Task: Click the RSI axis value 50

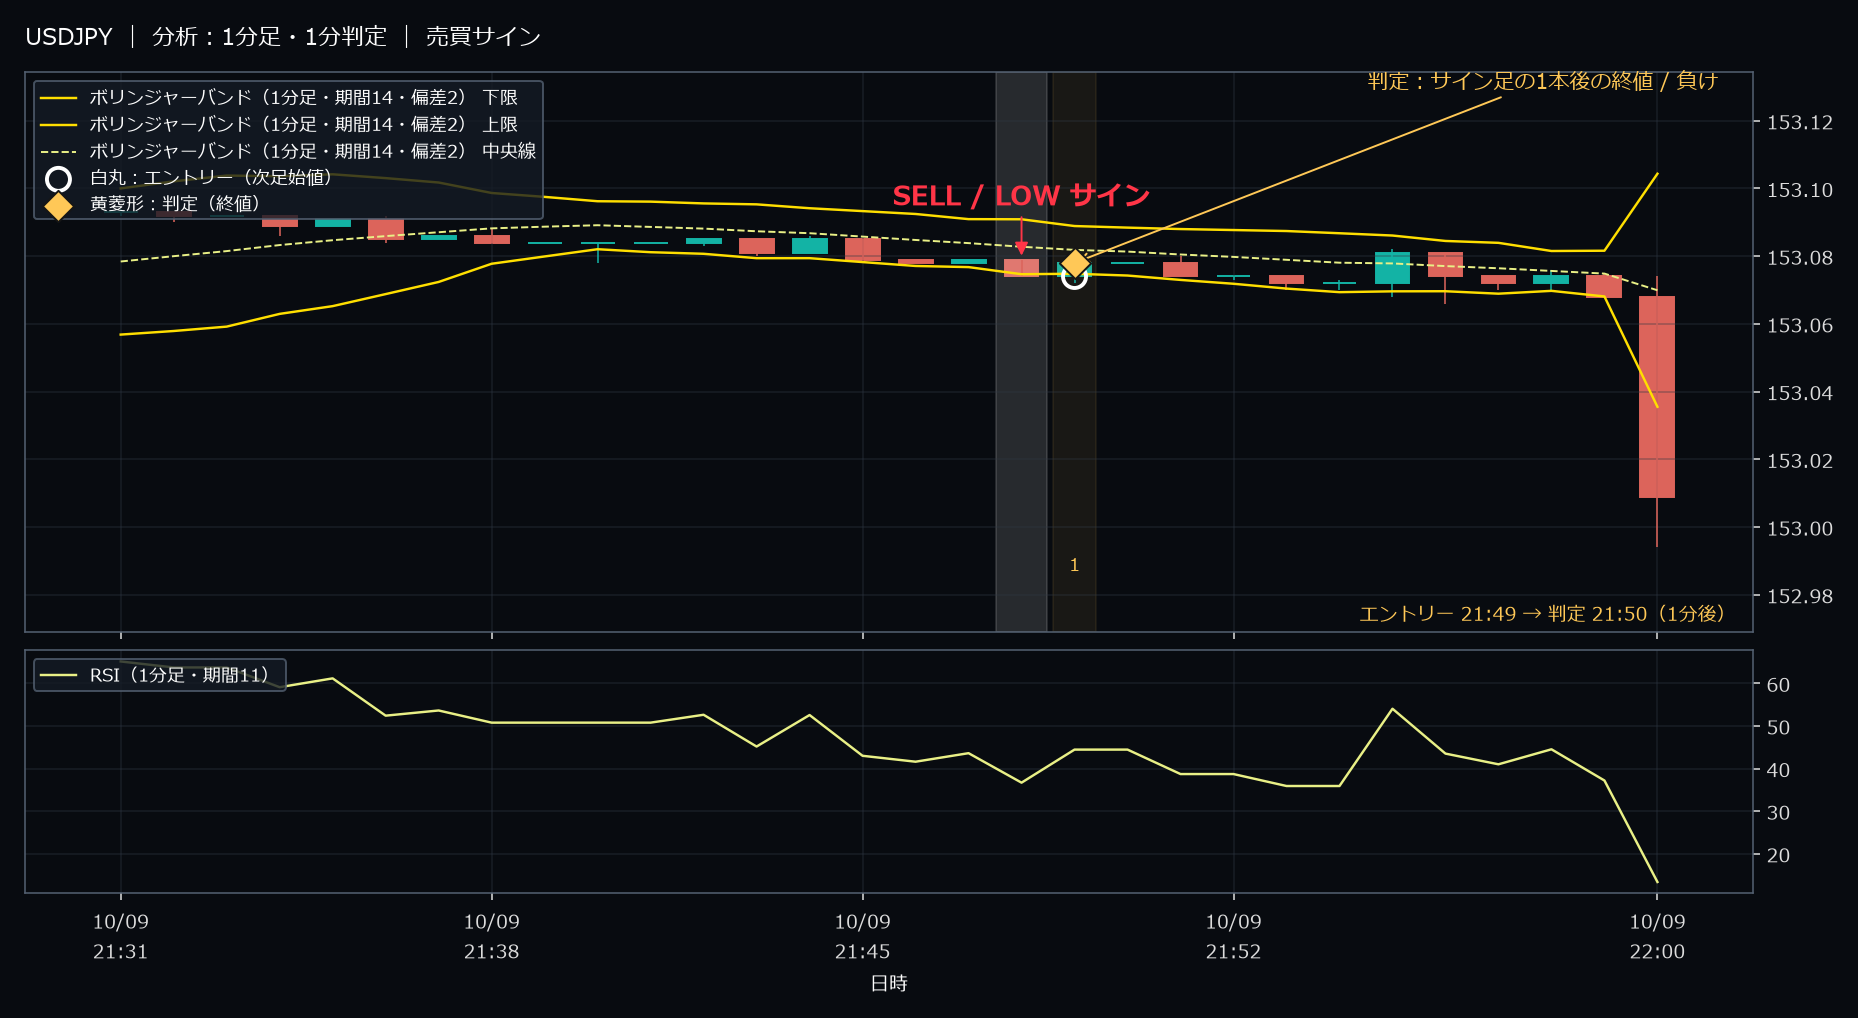Action: point(1778,728)
